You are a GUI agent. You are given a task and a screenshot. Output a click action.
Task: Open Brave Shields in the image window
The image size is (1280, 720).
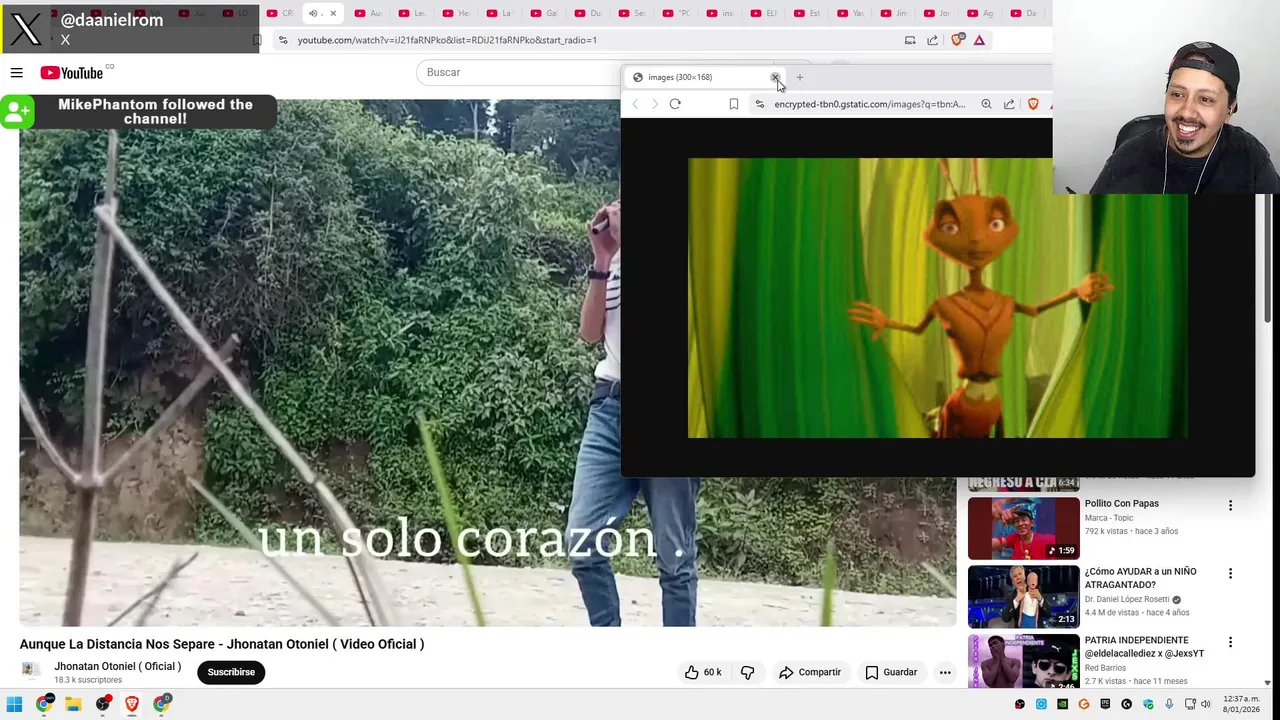pyautogui.click(x=1033, y=104)
